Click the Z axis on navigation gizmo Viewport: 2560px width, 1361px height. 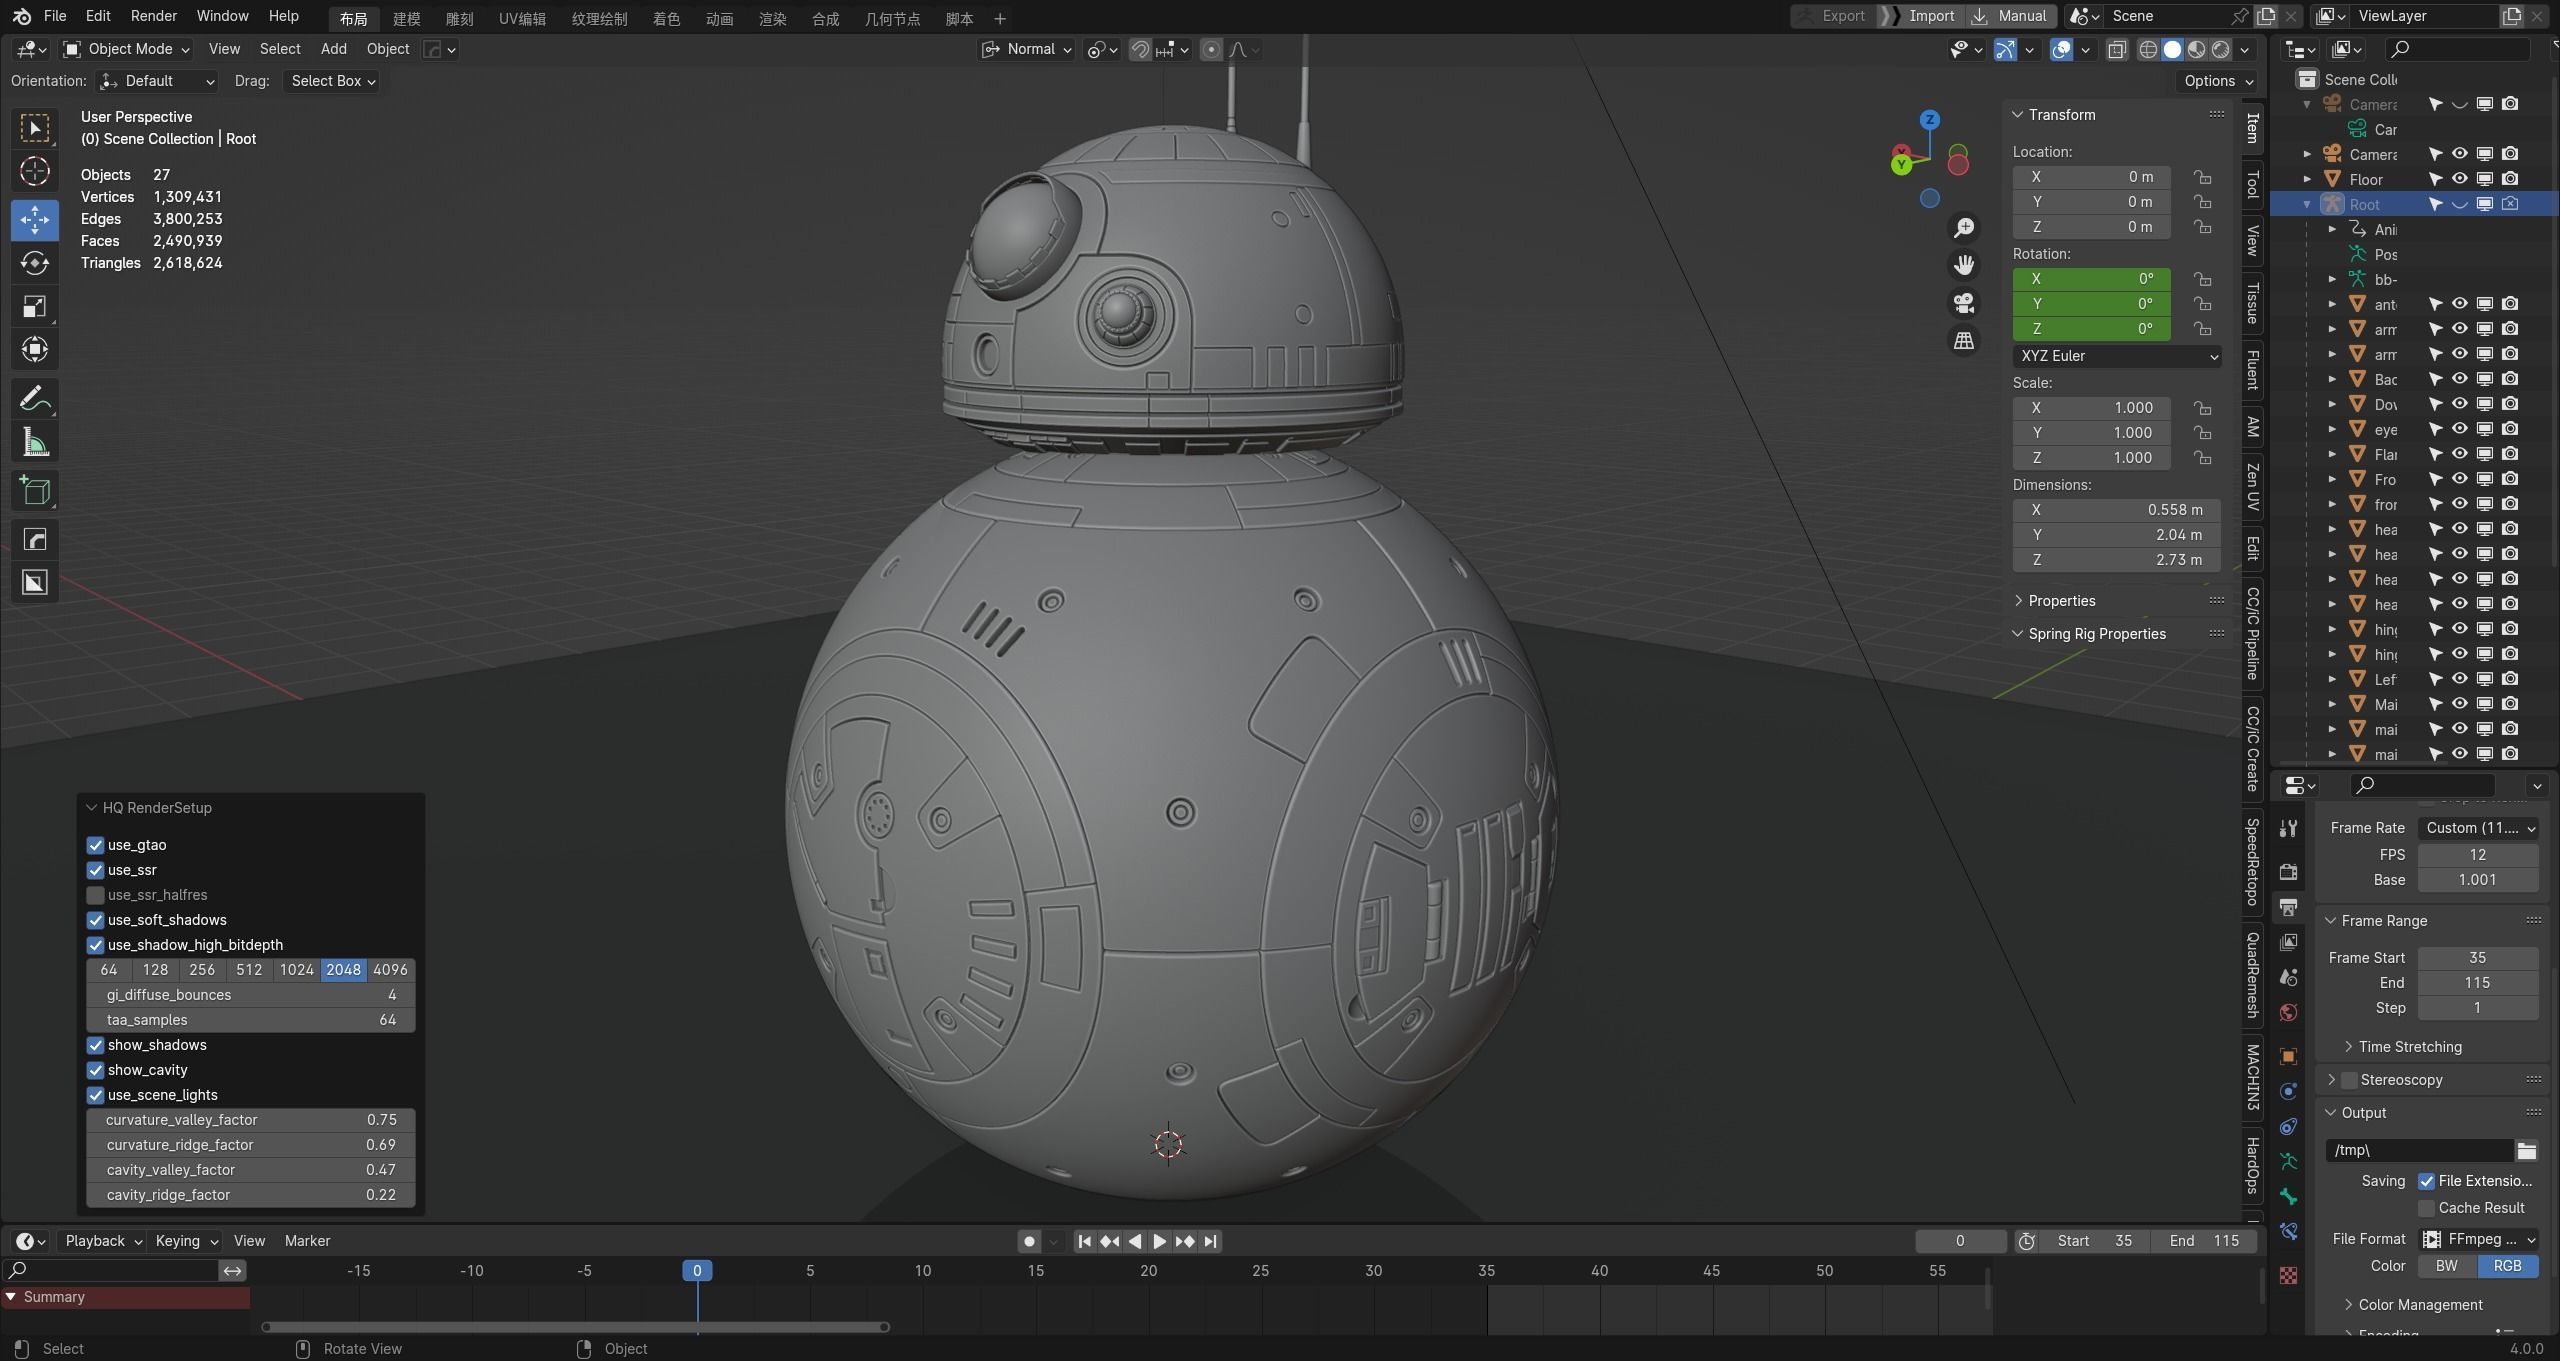[x=1930, y=119]
